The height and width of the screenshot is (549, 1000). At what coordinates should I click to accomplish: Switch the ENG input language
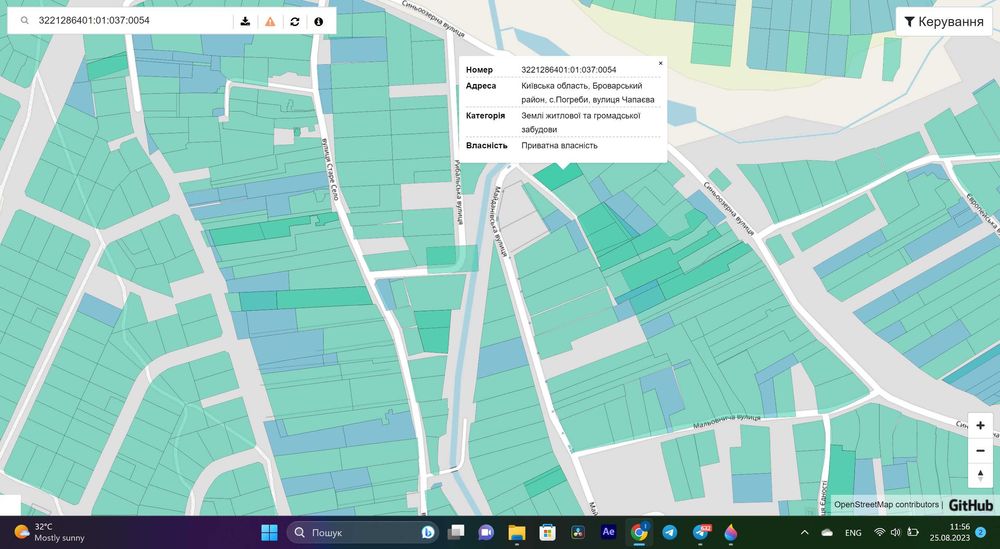[853, 533]
